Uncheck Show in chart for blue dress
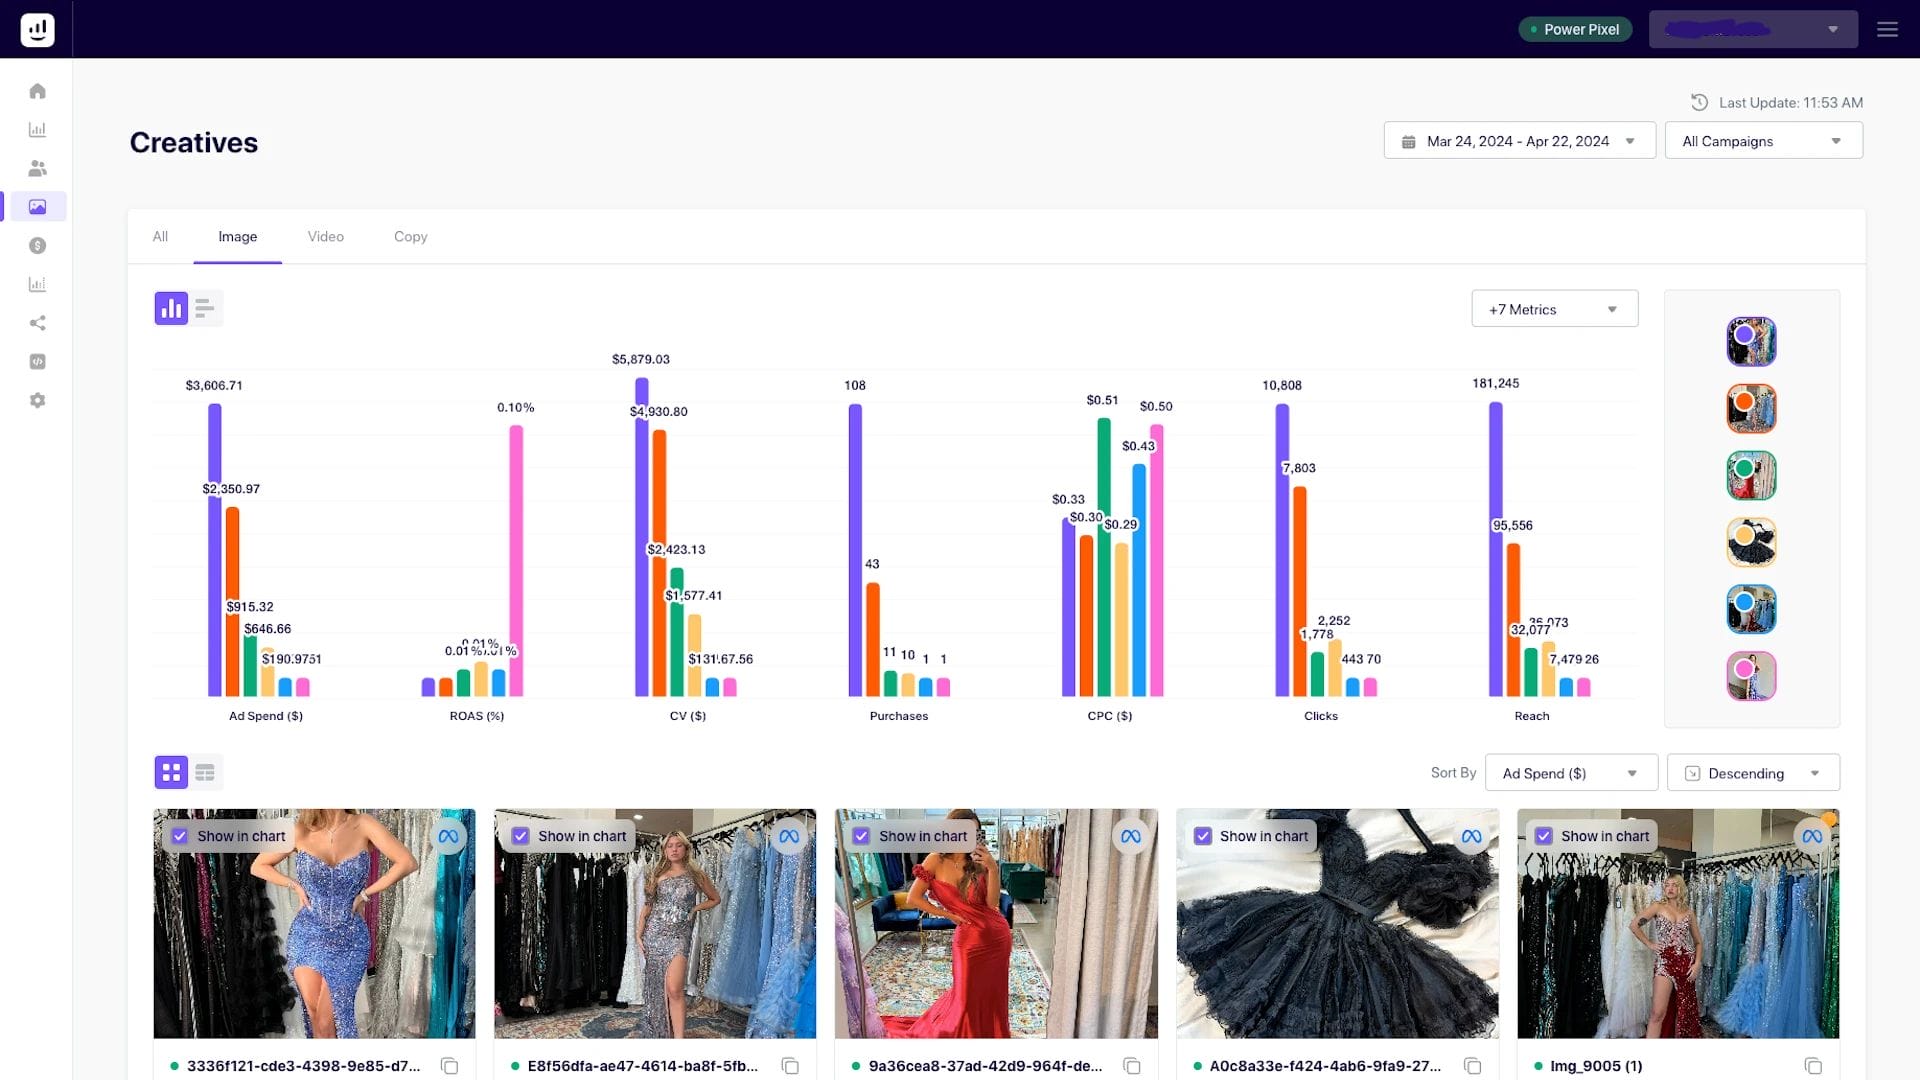The image size is (1920, 1080). click(180, 836)
